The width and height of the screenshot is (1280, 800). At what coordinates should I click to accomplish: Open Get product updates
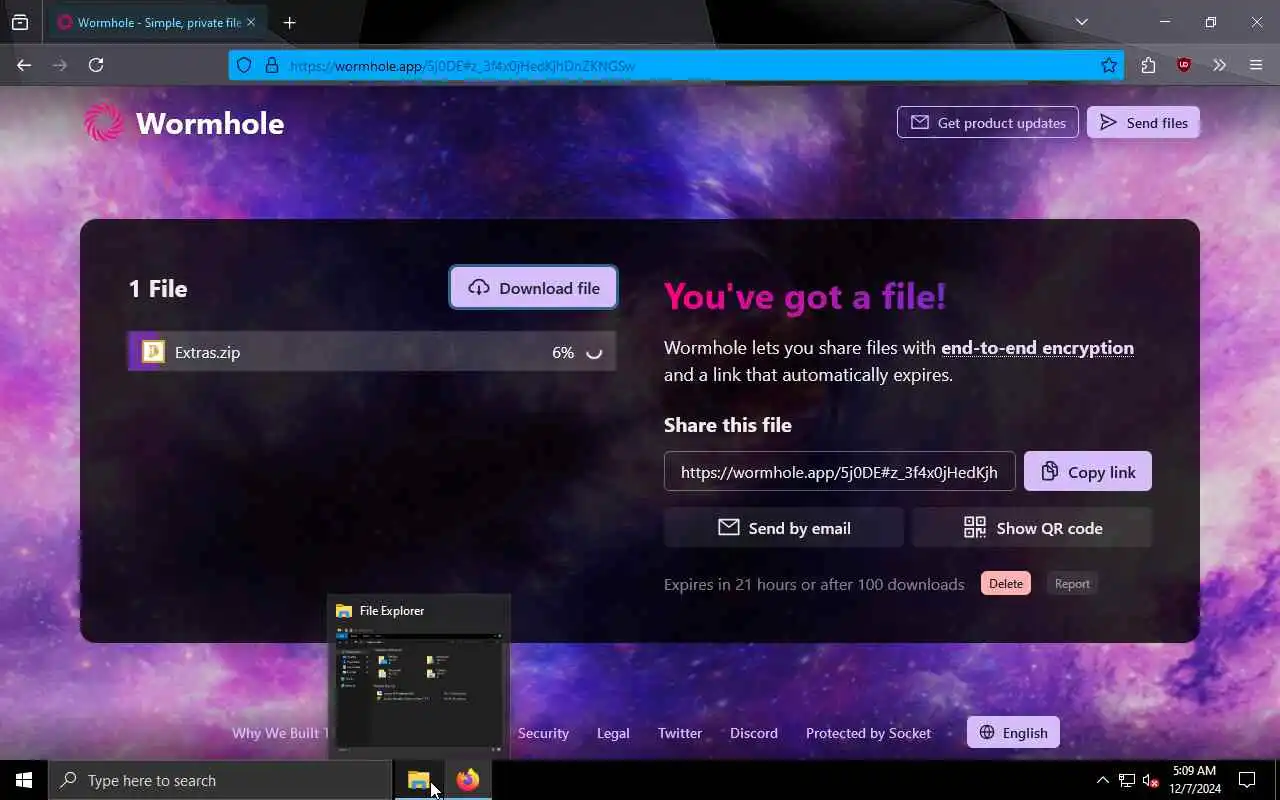pos(988,123)
